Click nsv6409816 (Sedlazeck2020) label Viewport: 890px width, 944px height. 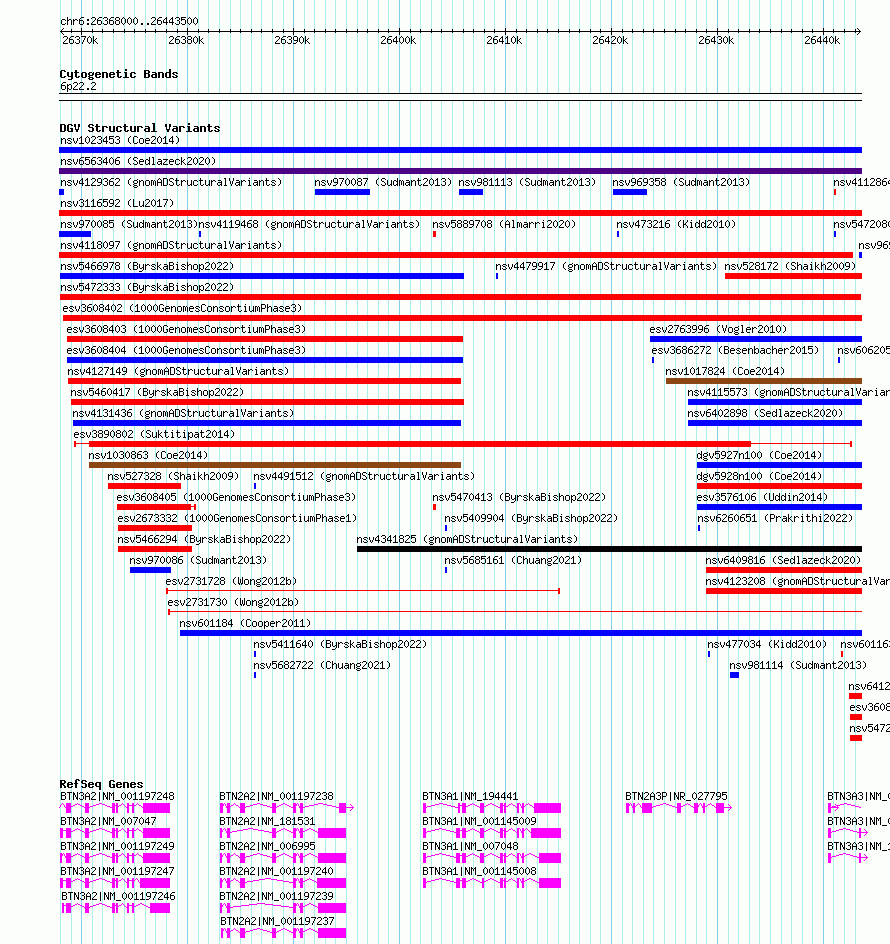click(783, 560)
